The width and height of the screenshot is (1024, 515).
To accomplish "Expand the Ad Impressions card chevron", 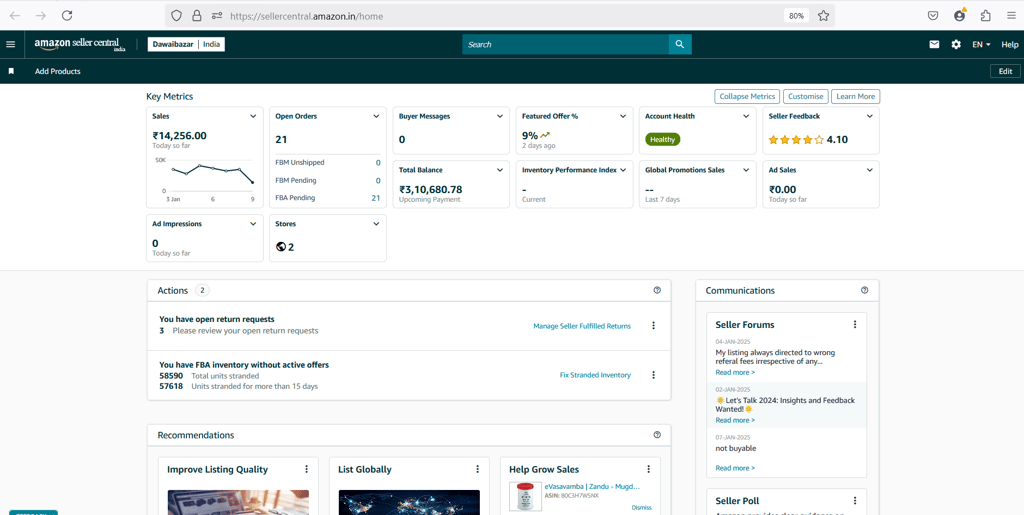I will tap(253, 224).
